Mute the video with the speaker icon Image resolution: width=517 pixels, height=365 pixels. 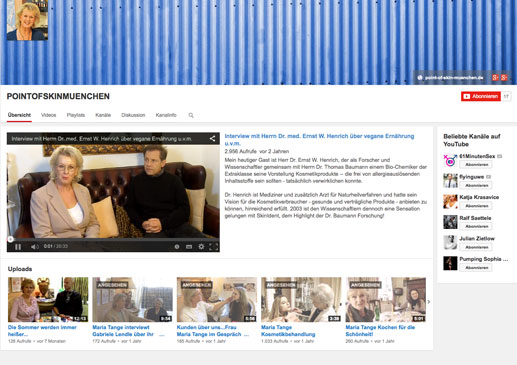34,247
